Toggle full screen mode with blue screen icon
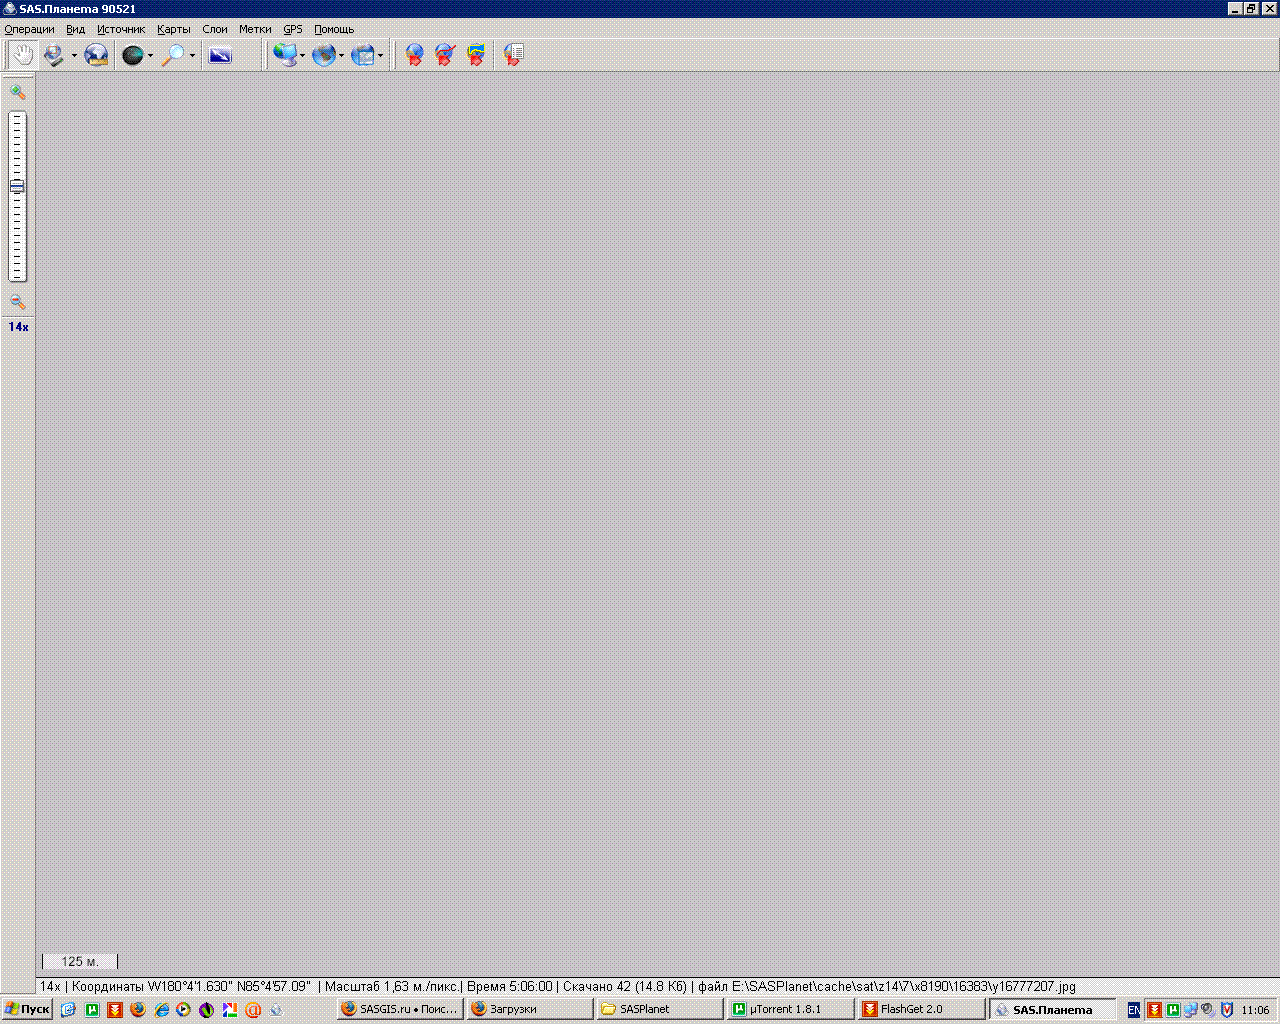This screenshot has height=1024, width=1280. 220,55
